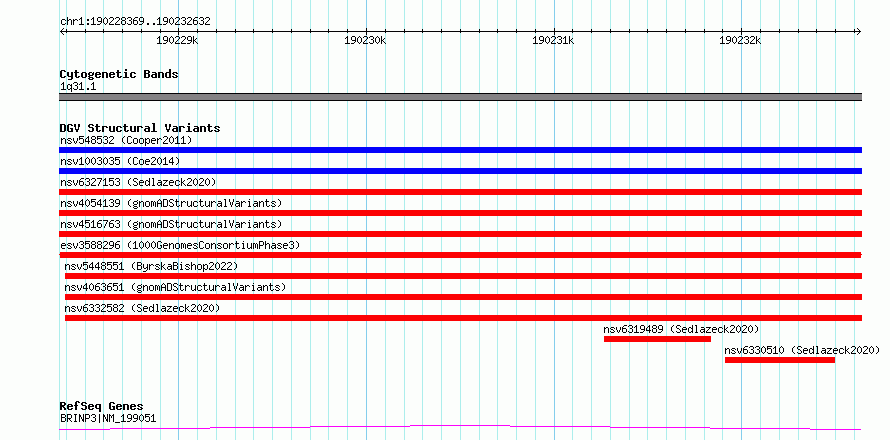Click the left arrowhead of the ruler
The height and width of the screenshot is (440, 890).
pyautogui.click(x=62, y=31)
